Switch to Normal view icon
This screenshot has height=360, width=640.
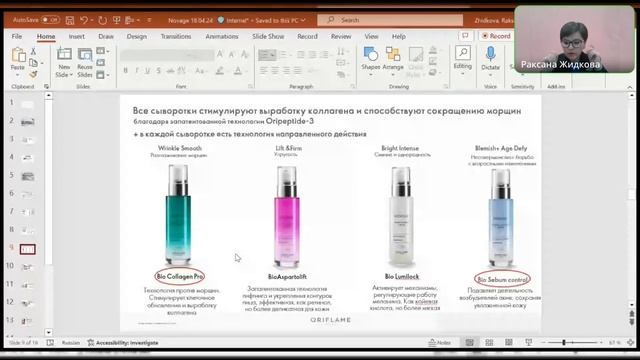470,342
